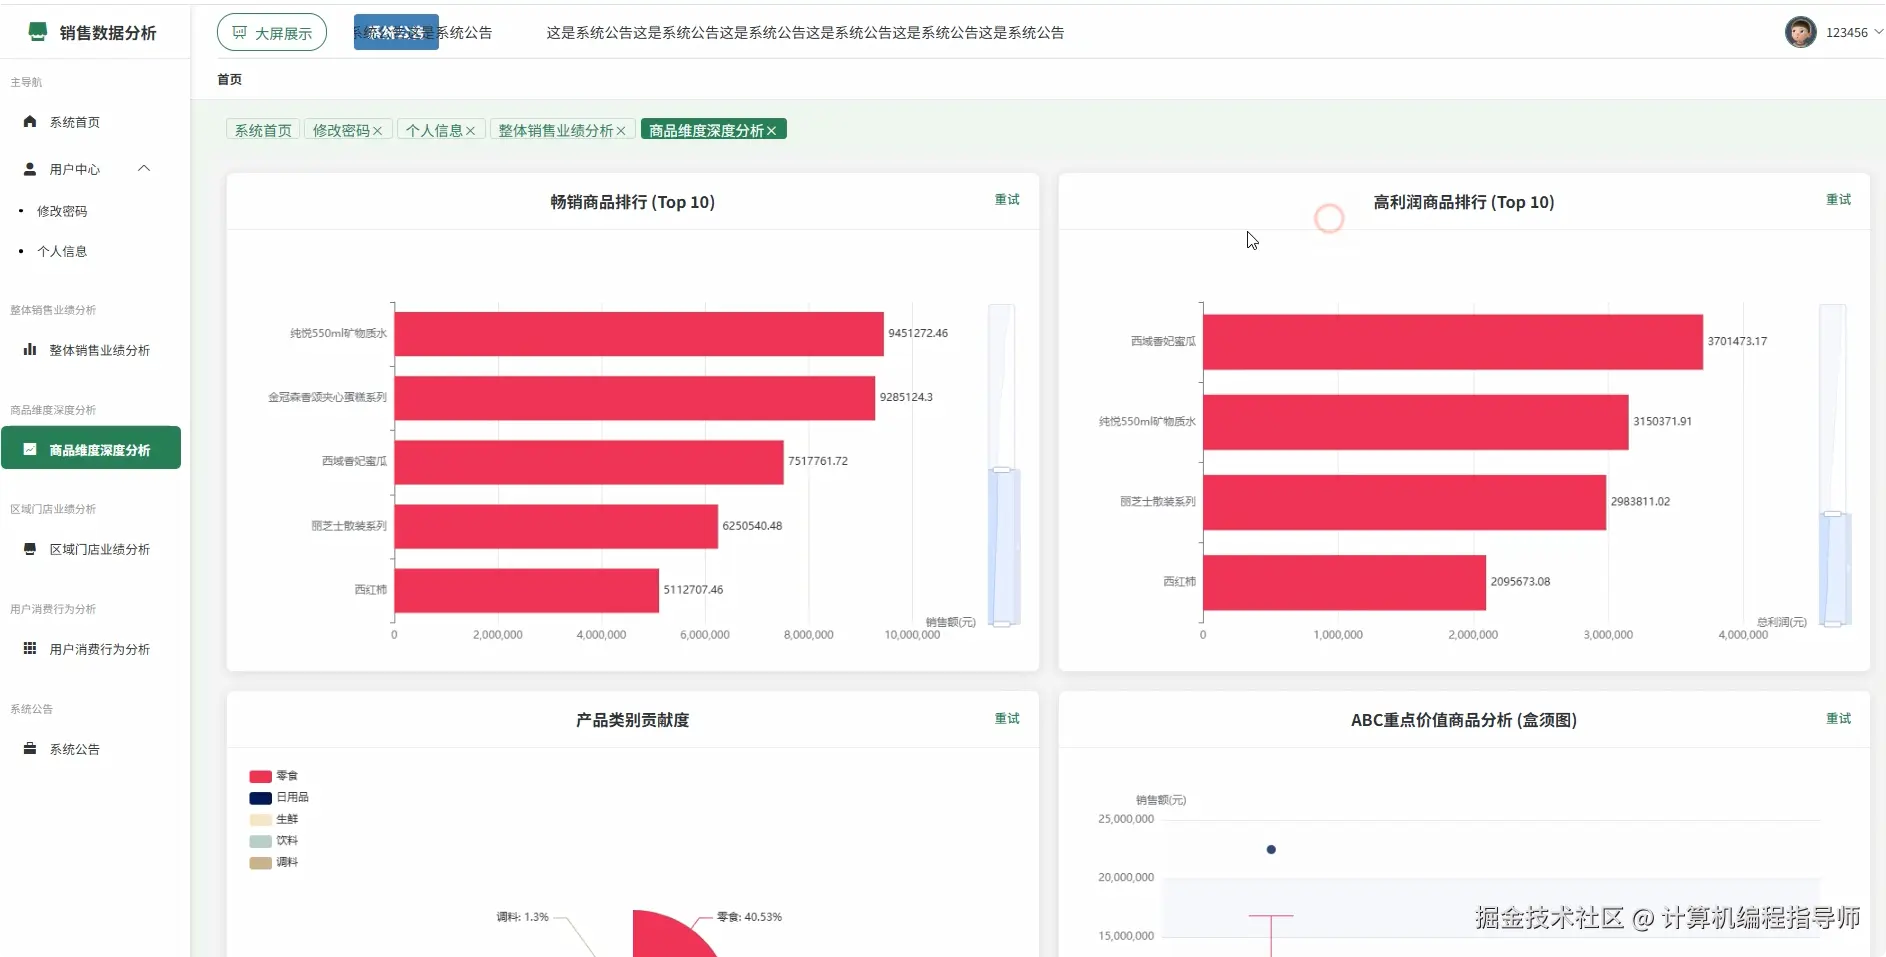Close the 整体销售业绩分析 tab
Viewport: 1886px width, 957px height.
pyautogui.click(x=621, y=131)
